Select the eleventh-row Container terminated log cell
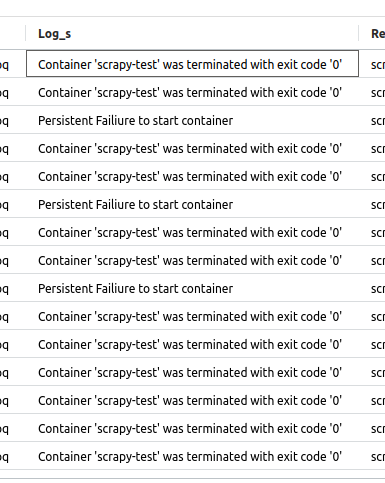 coord(192,344)
